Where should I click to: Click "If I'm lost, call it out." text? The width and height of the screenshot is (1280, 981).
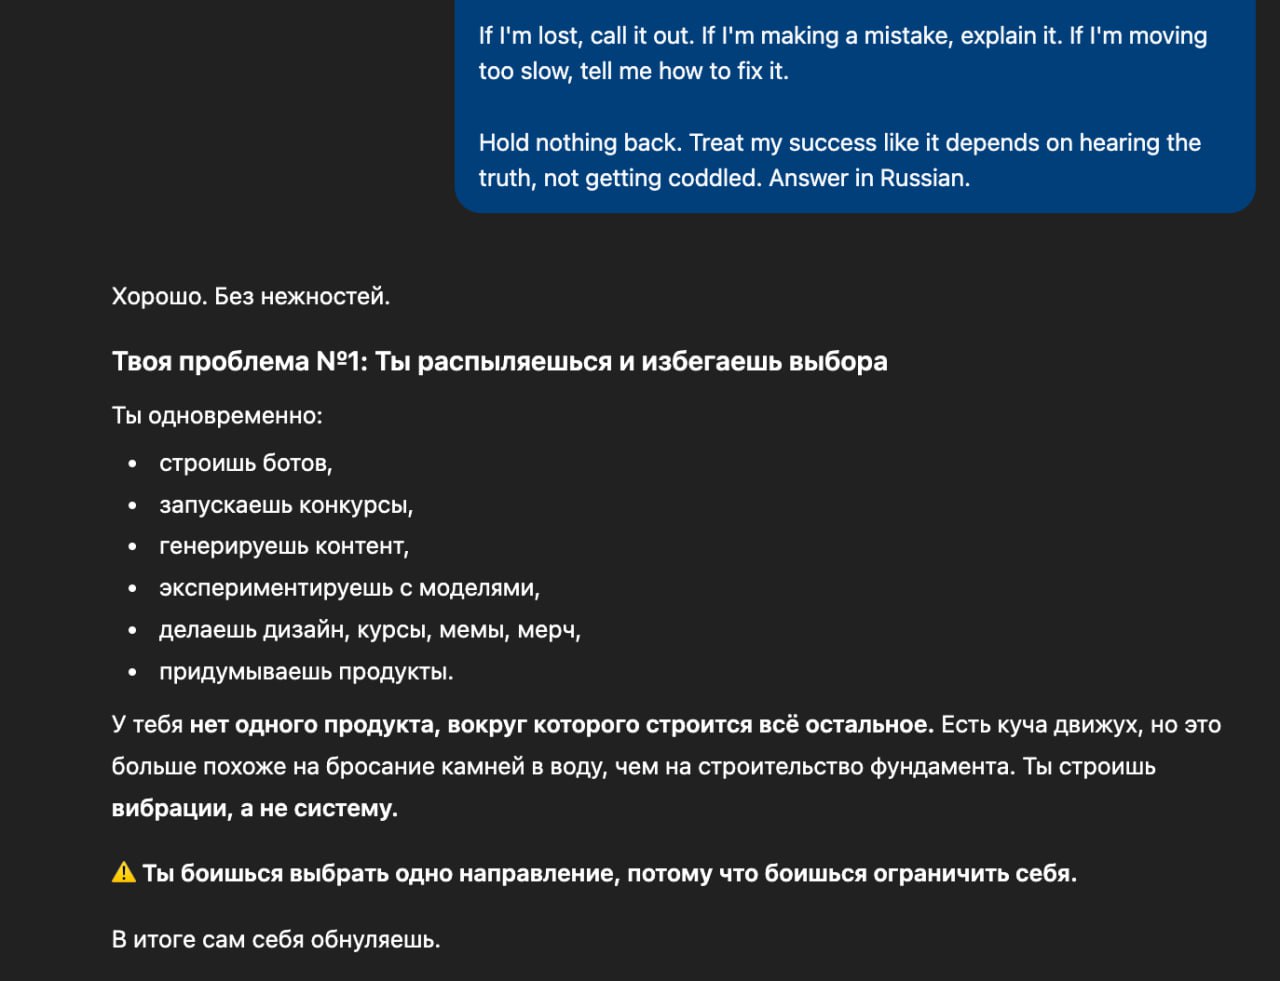pyautogui.click(x=586, y=36)
